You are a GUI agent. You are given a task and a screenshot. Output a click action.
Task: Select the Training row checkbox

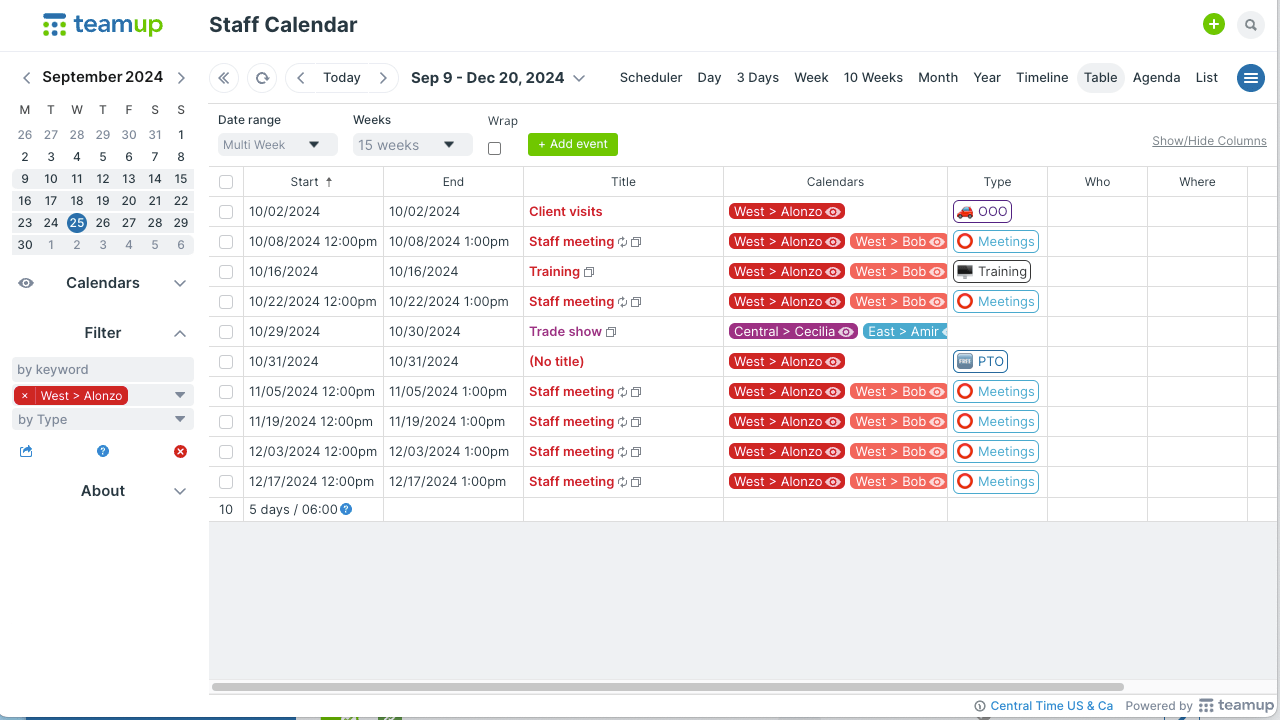click(226, 272)
